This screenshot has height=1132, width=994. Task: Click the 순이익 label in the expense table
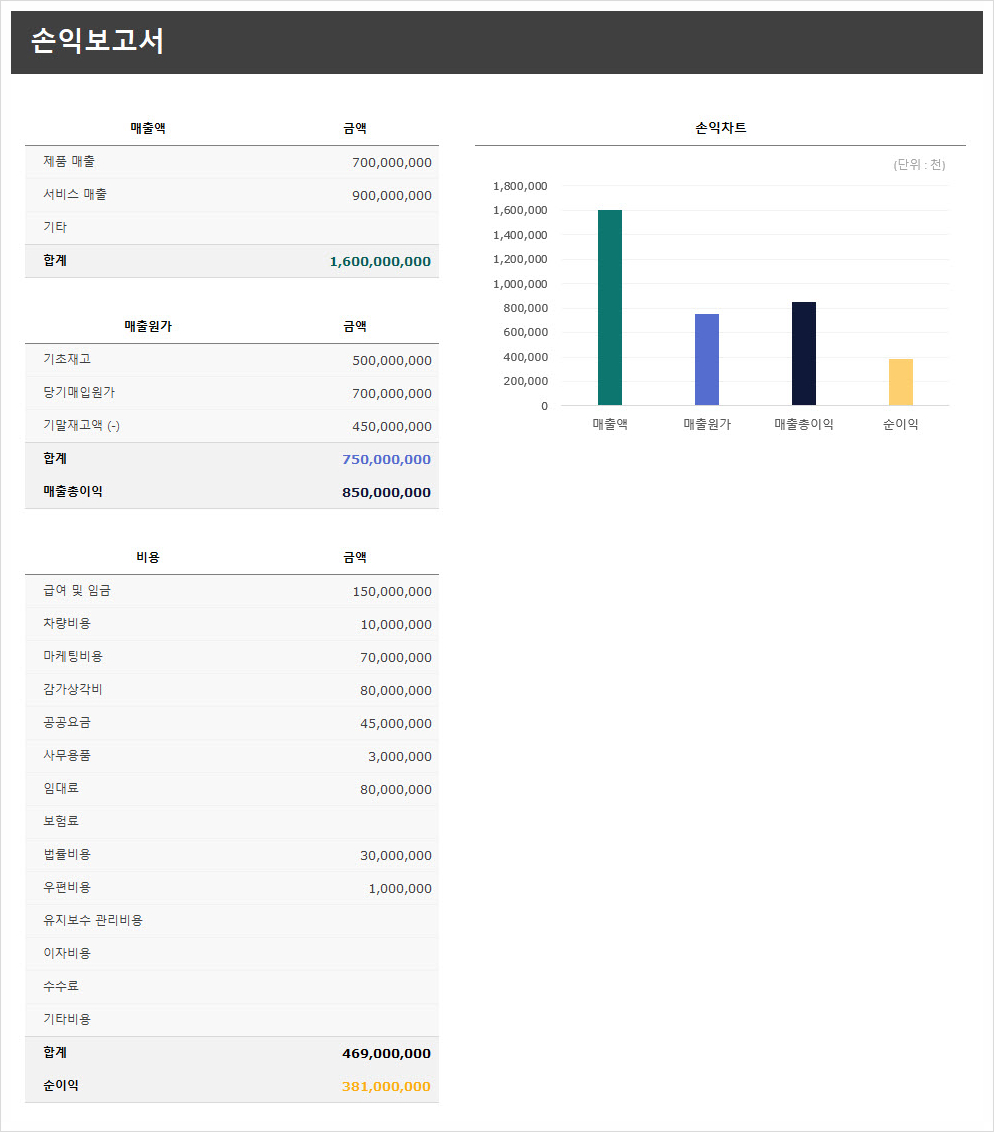[61, 1085]
